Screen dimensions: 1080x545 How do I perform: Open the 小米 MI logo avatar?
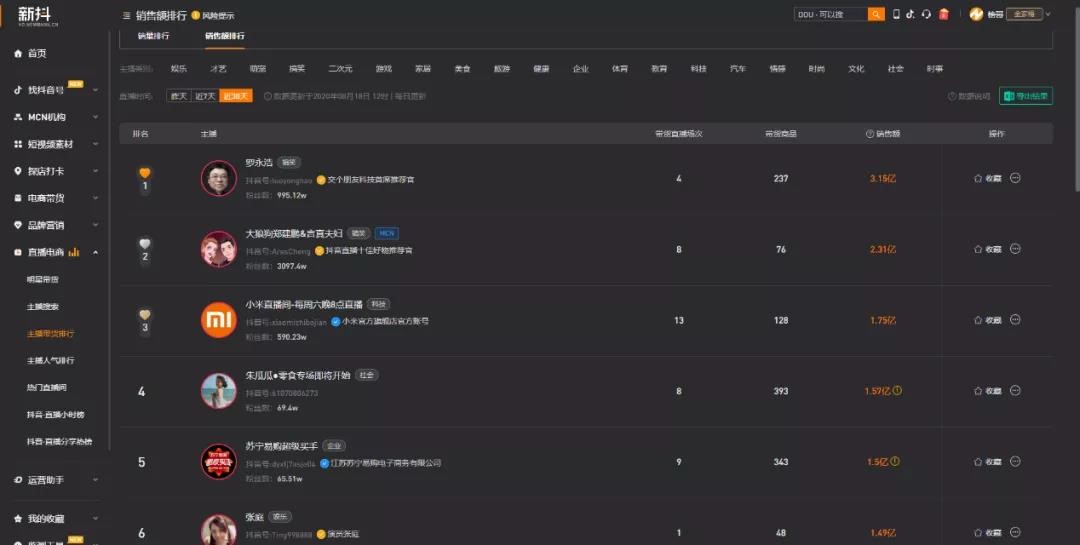[x=219, y=320]
